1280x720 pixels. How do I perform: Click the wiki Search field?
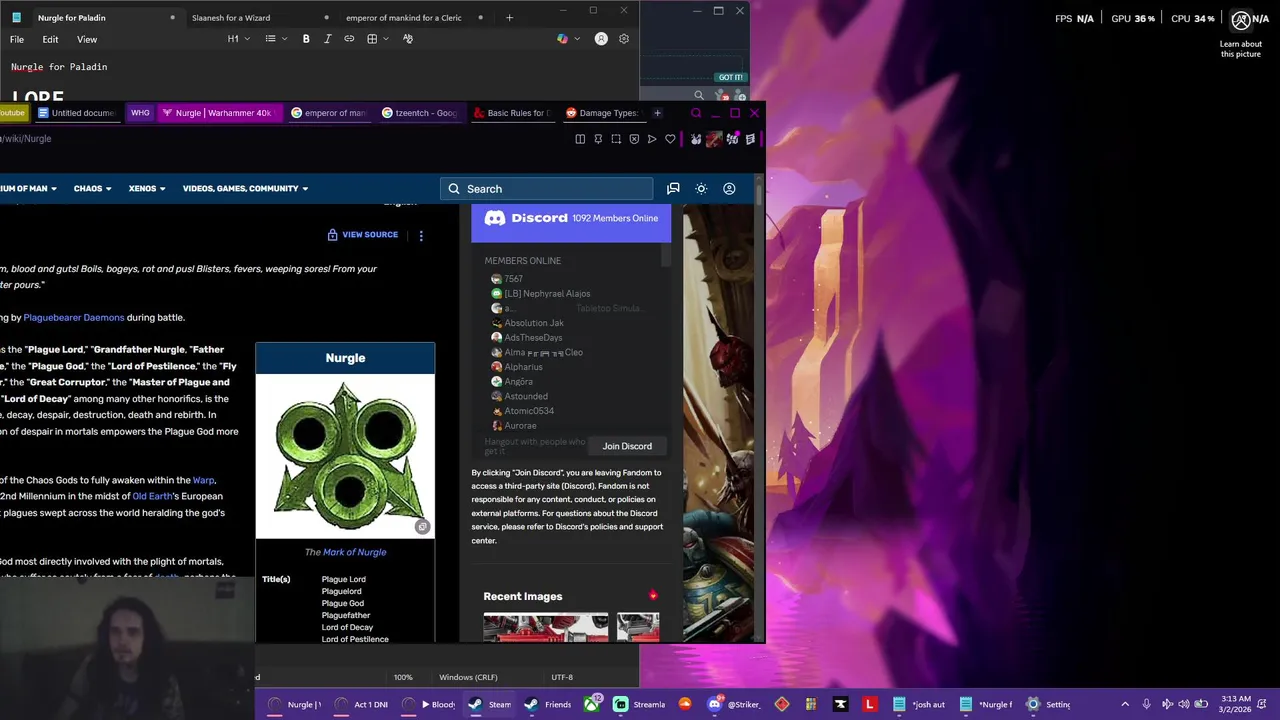click(546, 189)
